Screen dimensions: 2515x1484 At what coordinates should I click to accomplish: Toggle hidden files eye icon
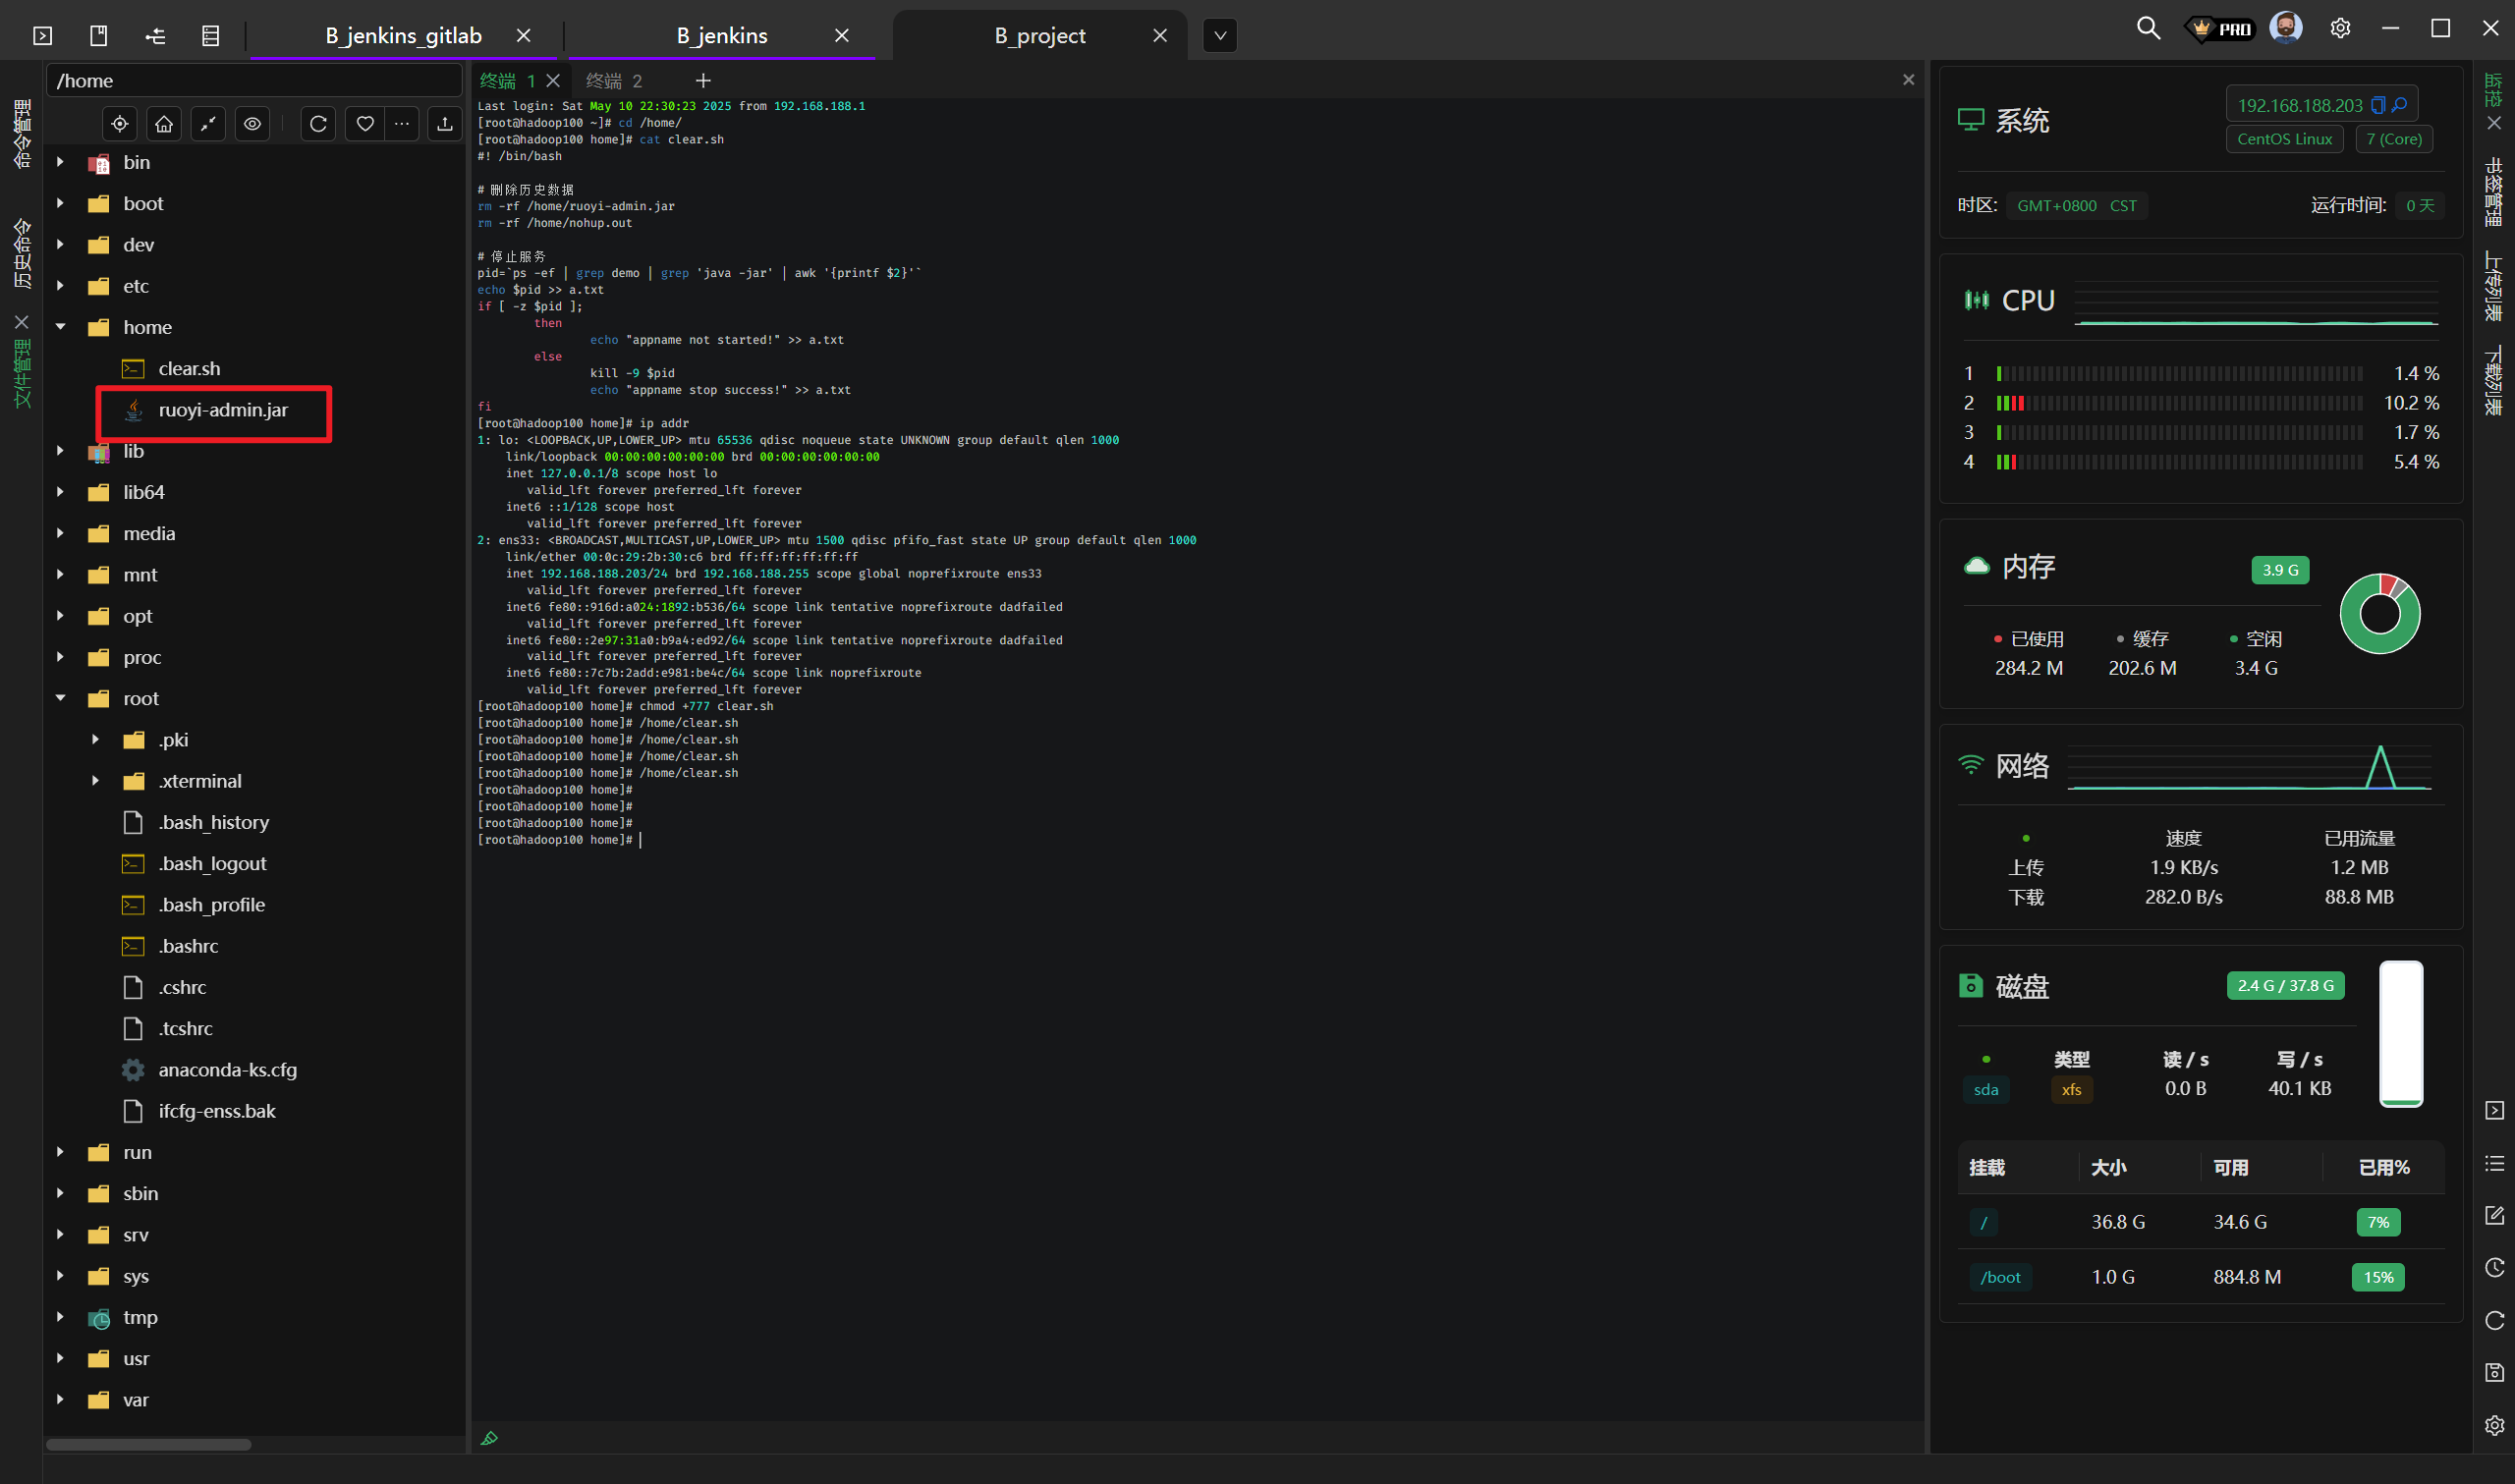click(x=253, y=124)
